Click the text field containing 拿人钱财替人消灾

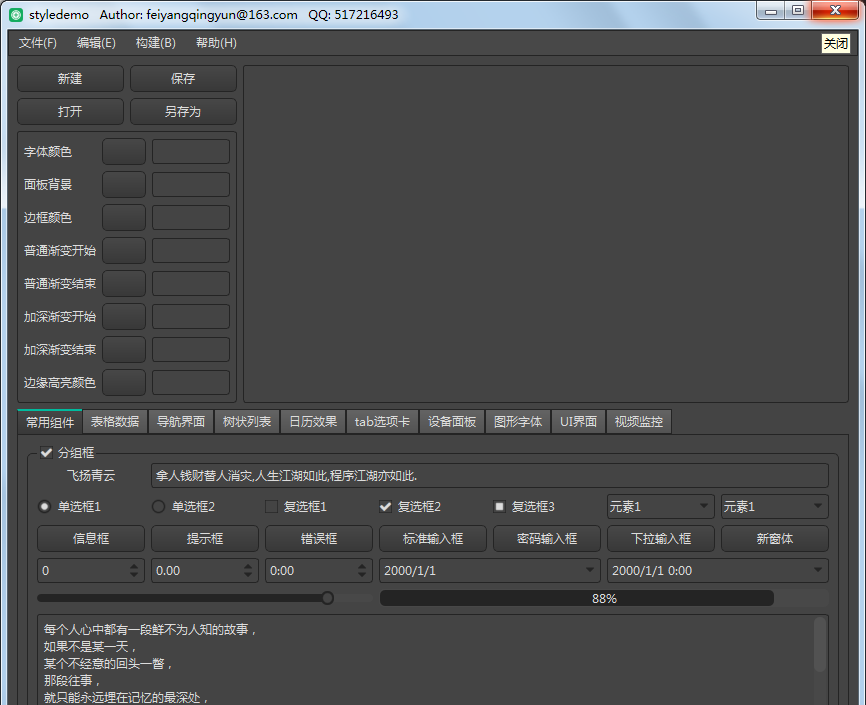pyautogui.click(x=490, y=476)
